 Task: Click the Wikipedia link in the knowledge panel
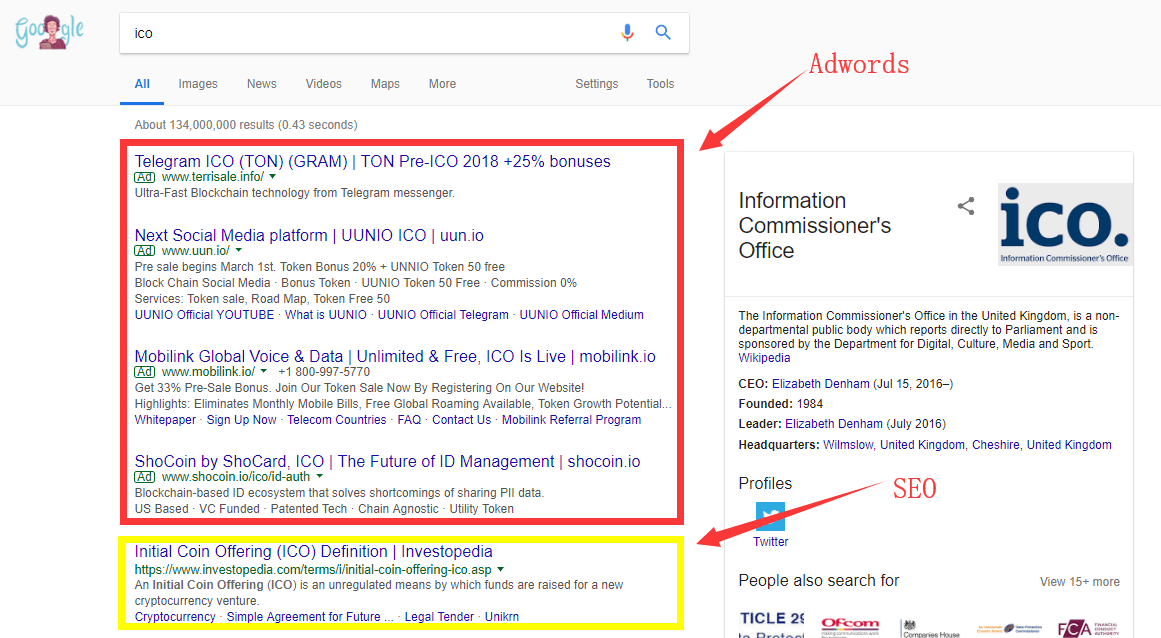click(x=764, y=357)
